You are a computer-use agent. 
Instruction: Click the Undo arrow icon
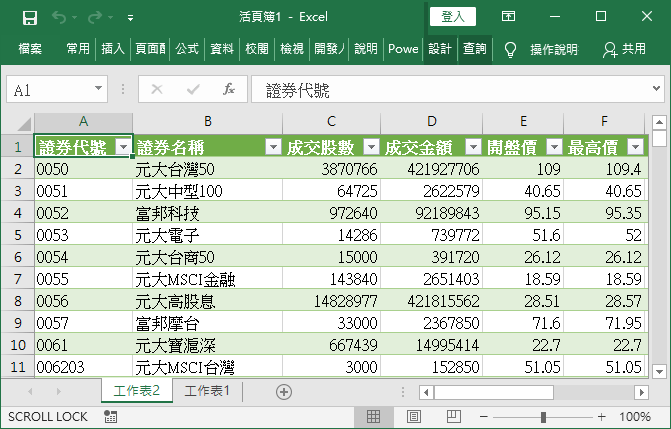59,18
